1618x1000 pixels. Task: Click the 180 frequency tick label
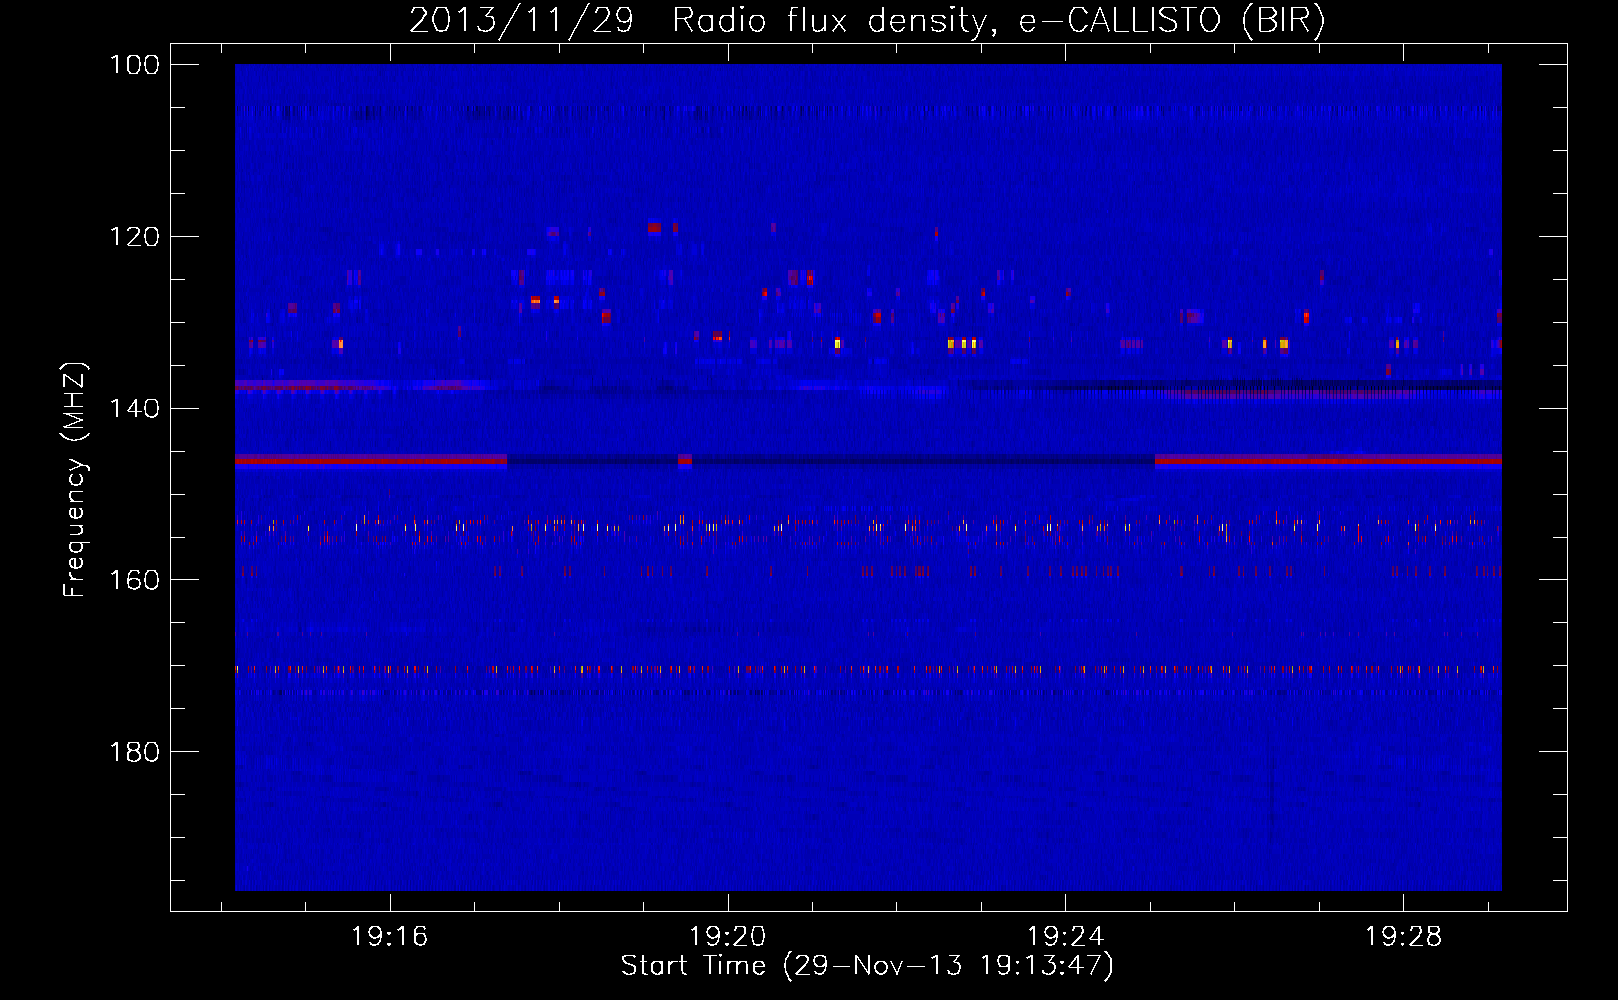(134, 752)
